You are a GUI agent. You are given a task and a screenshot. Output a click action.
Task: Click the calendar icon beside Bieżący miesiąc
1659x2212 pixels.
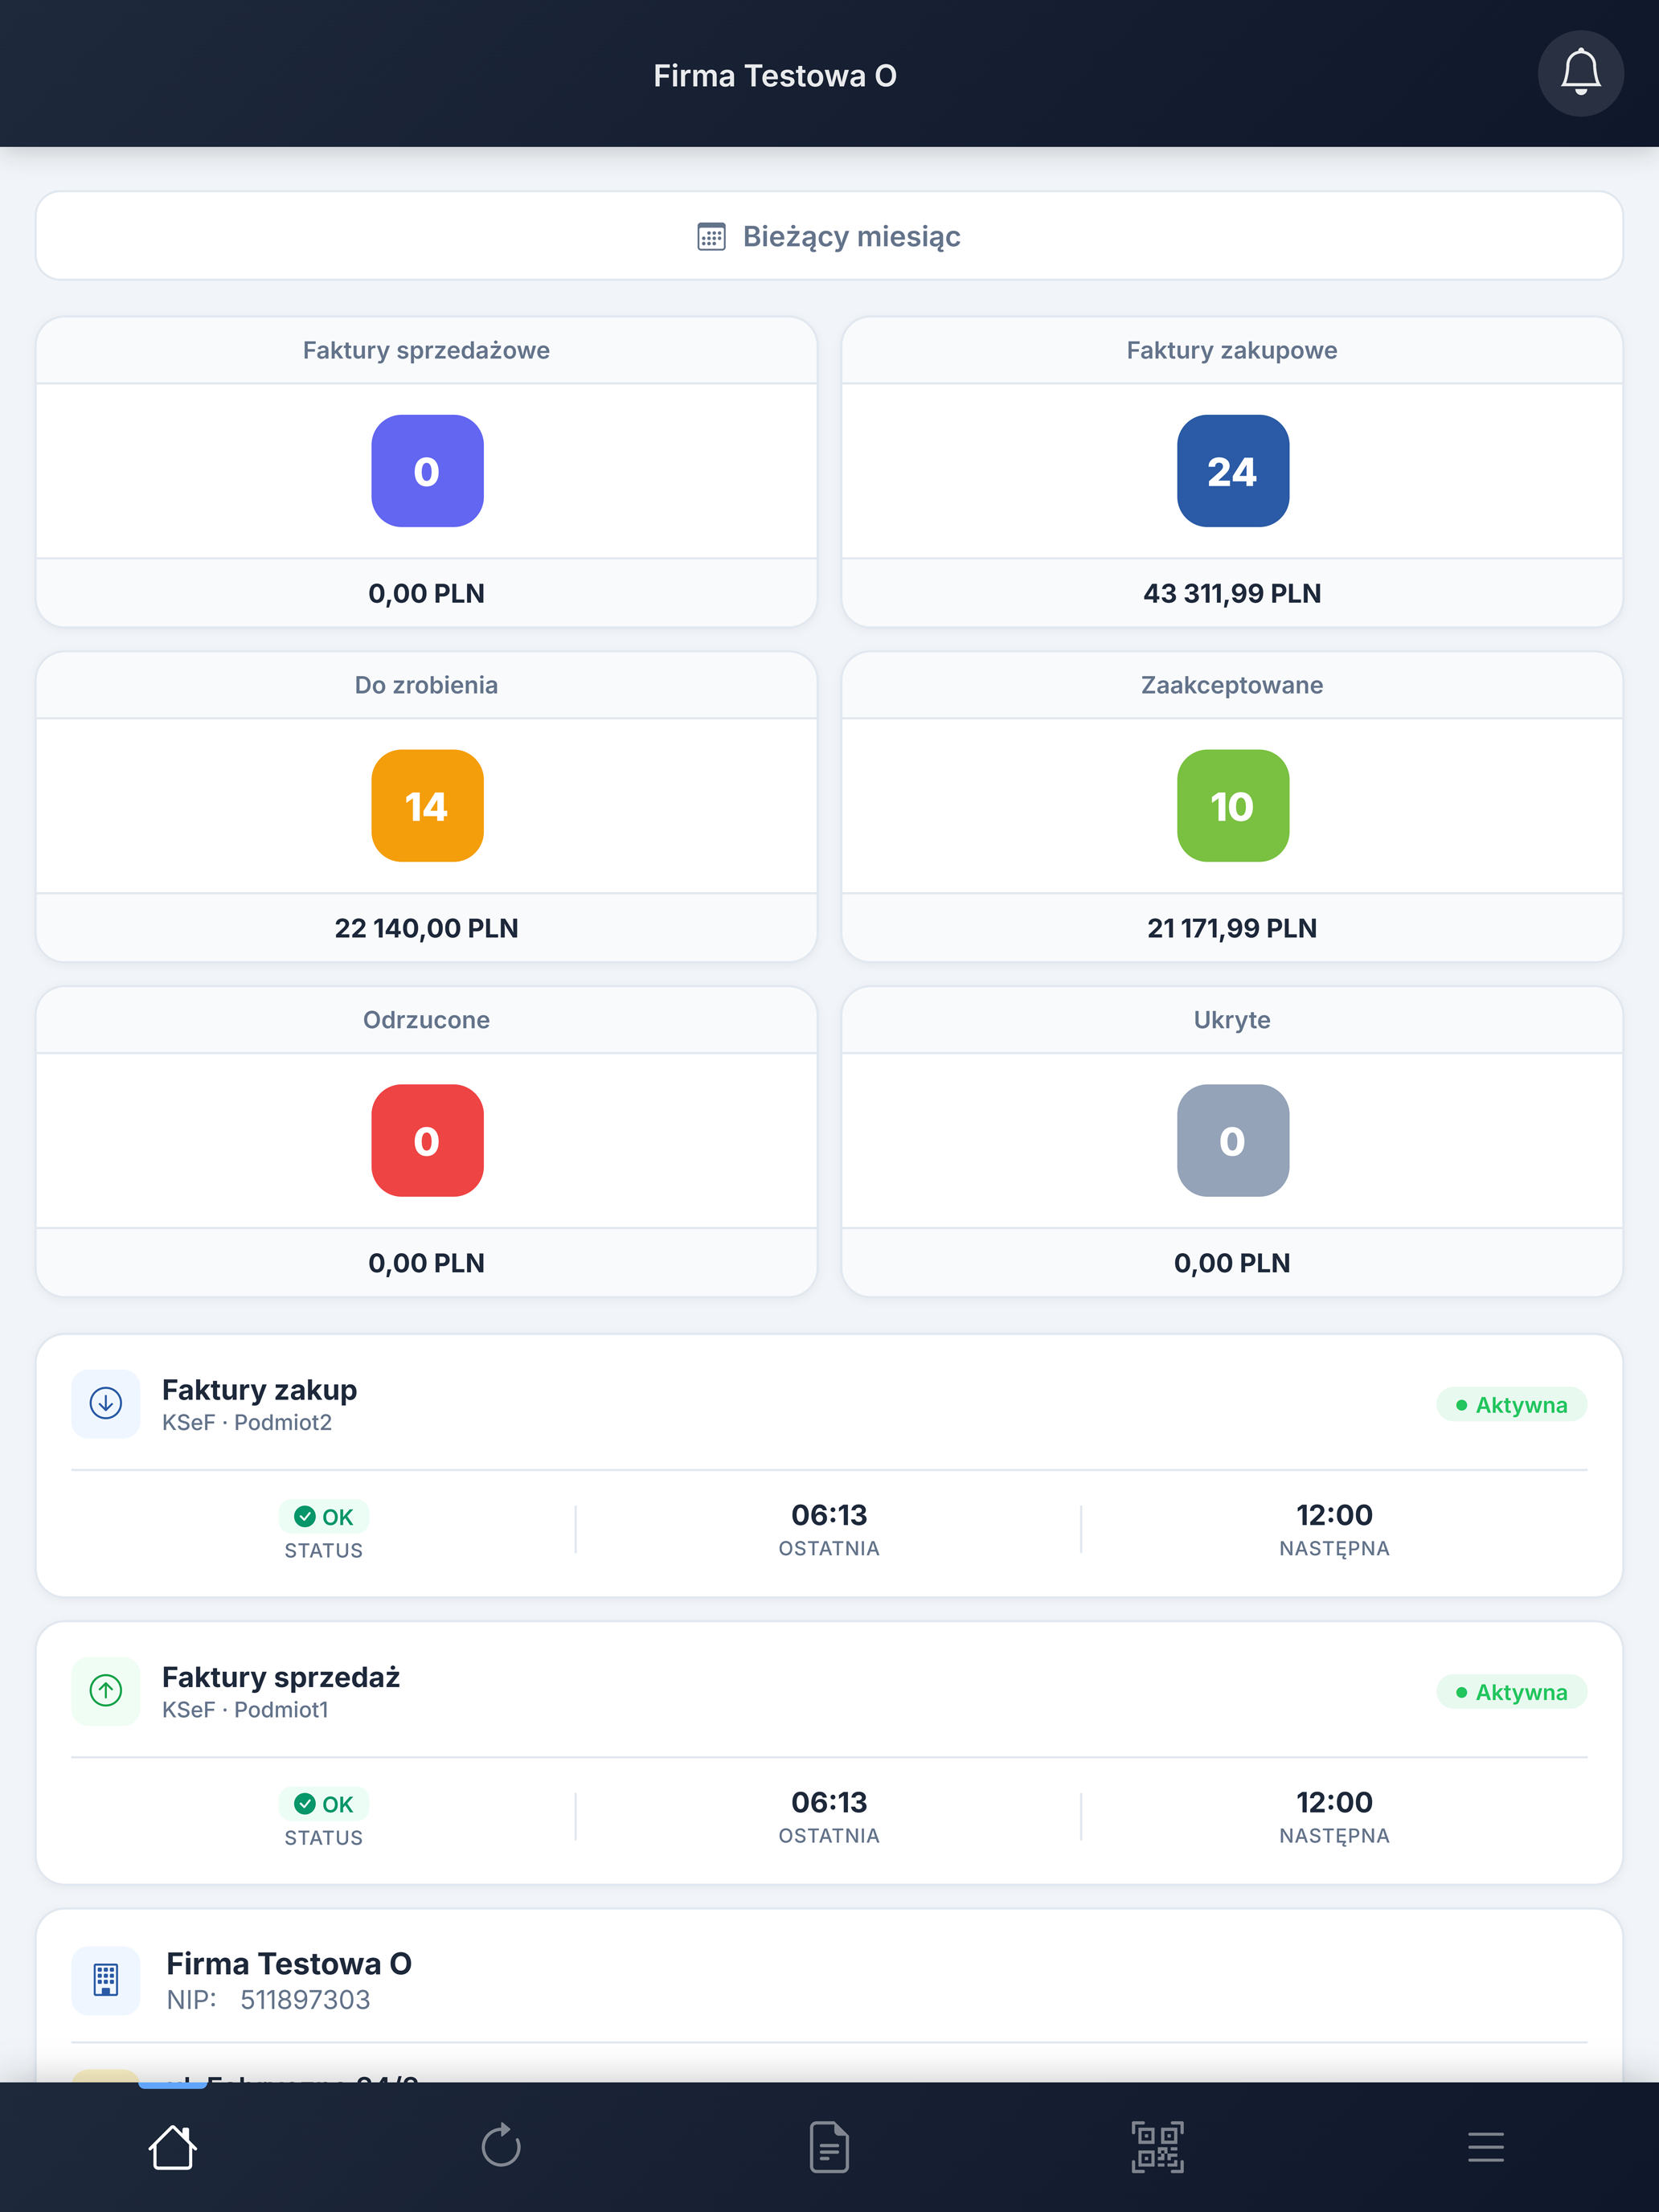[711, 237]
